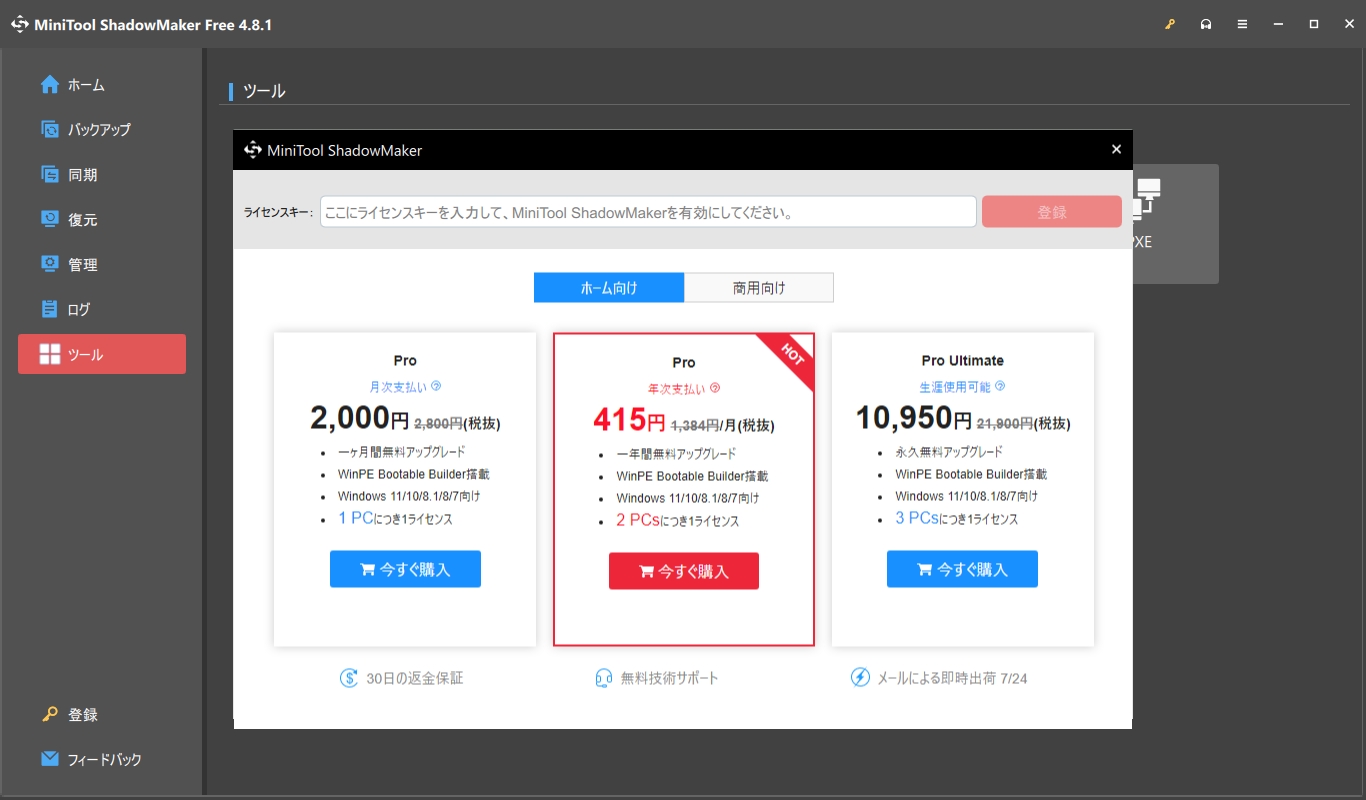Click the key icon in title bar
Viewport: 1366px width, 800px height.
[1170, 24]
